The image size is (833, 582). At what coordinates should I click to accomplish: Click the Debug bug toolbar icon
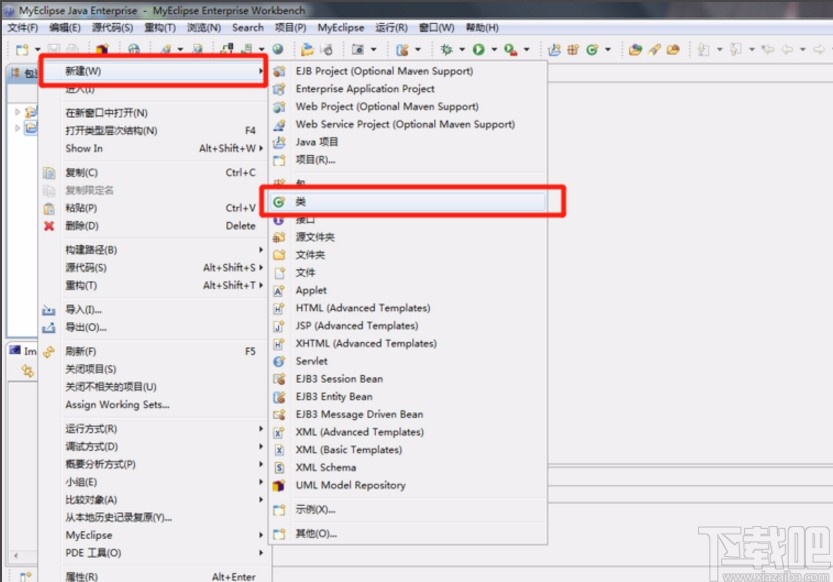[x=446, y=49]
